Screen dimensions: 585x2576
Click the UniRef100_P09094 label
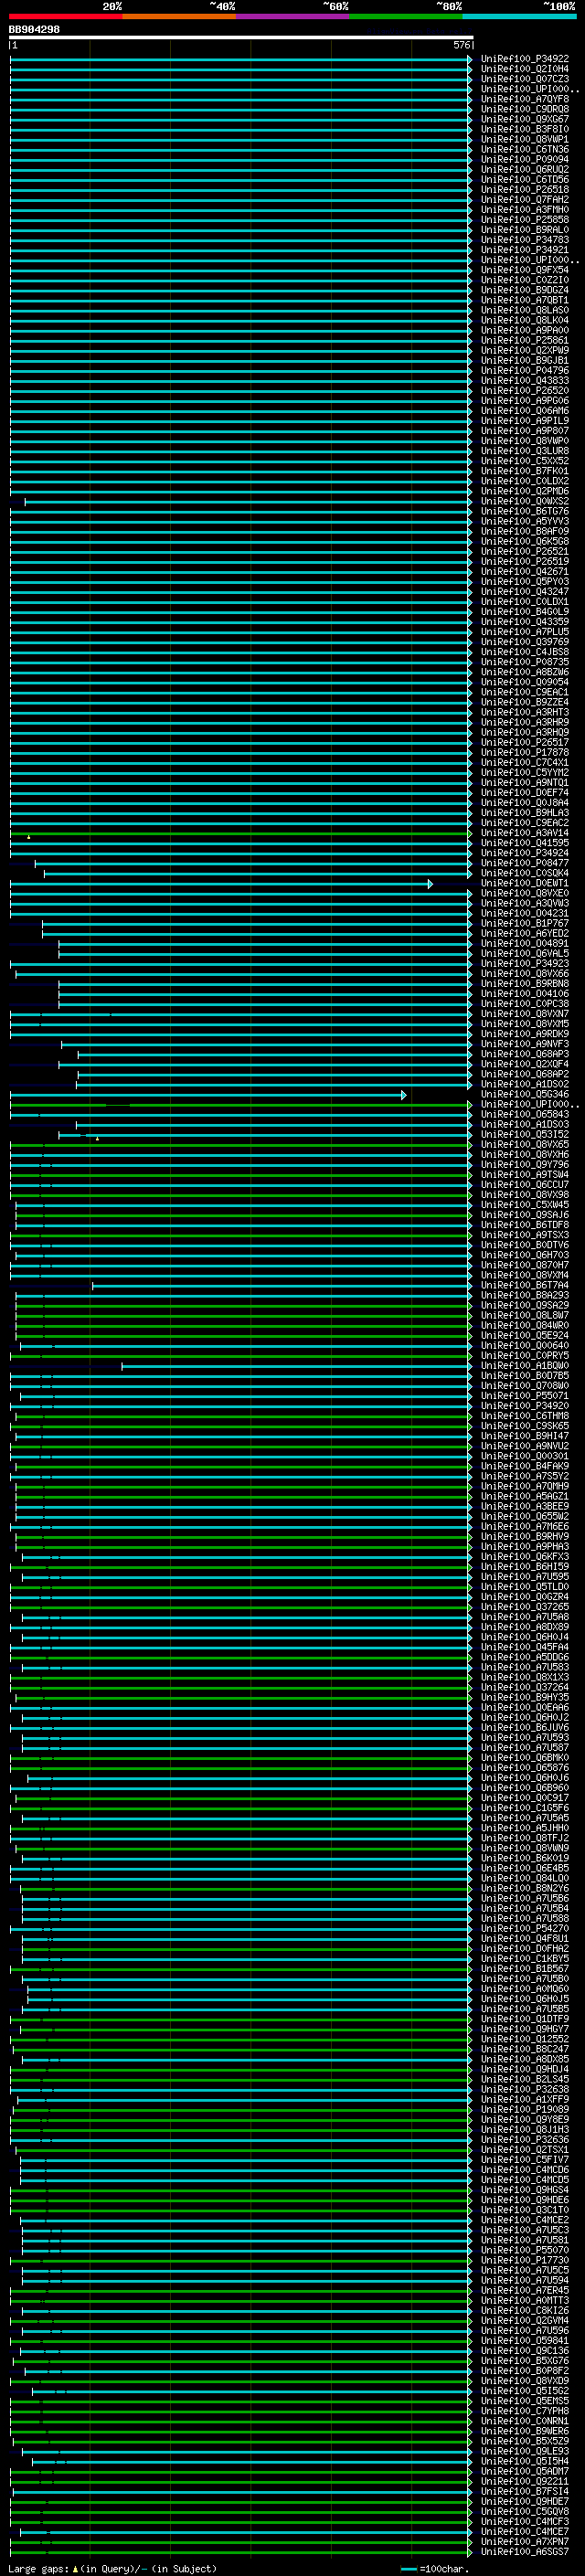pos(524,159)
